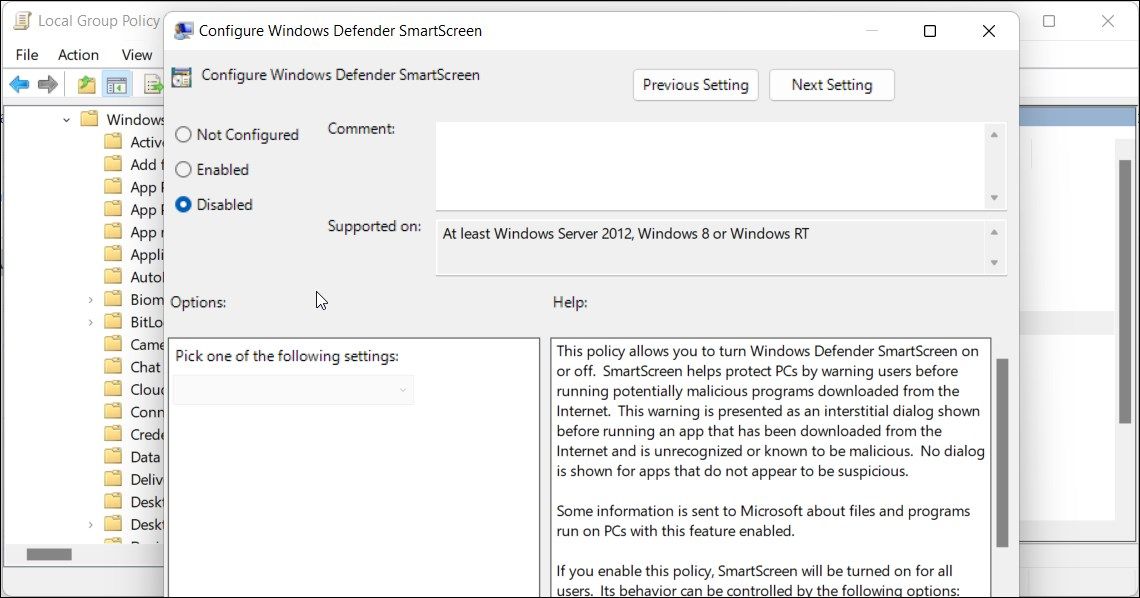Screen dimensions: 1140x598
Task: Select the Disabled radio button
Action: pyautogui.click(x=183, y=204)
